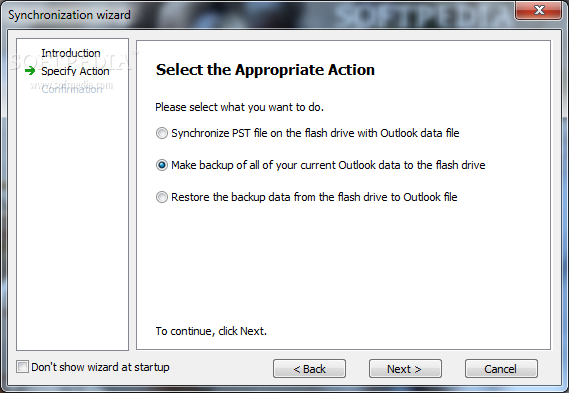Image resolution: width=569 pixels, height=393 pixels.
Task: Select the Synchronize PST file radio button
Action: point(162,133)
